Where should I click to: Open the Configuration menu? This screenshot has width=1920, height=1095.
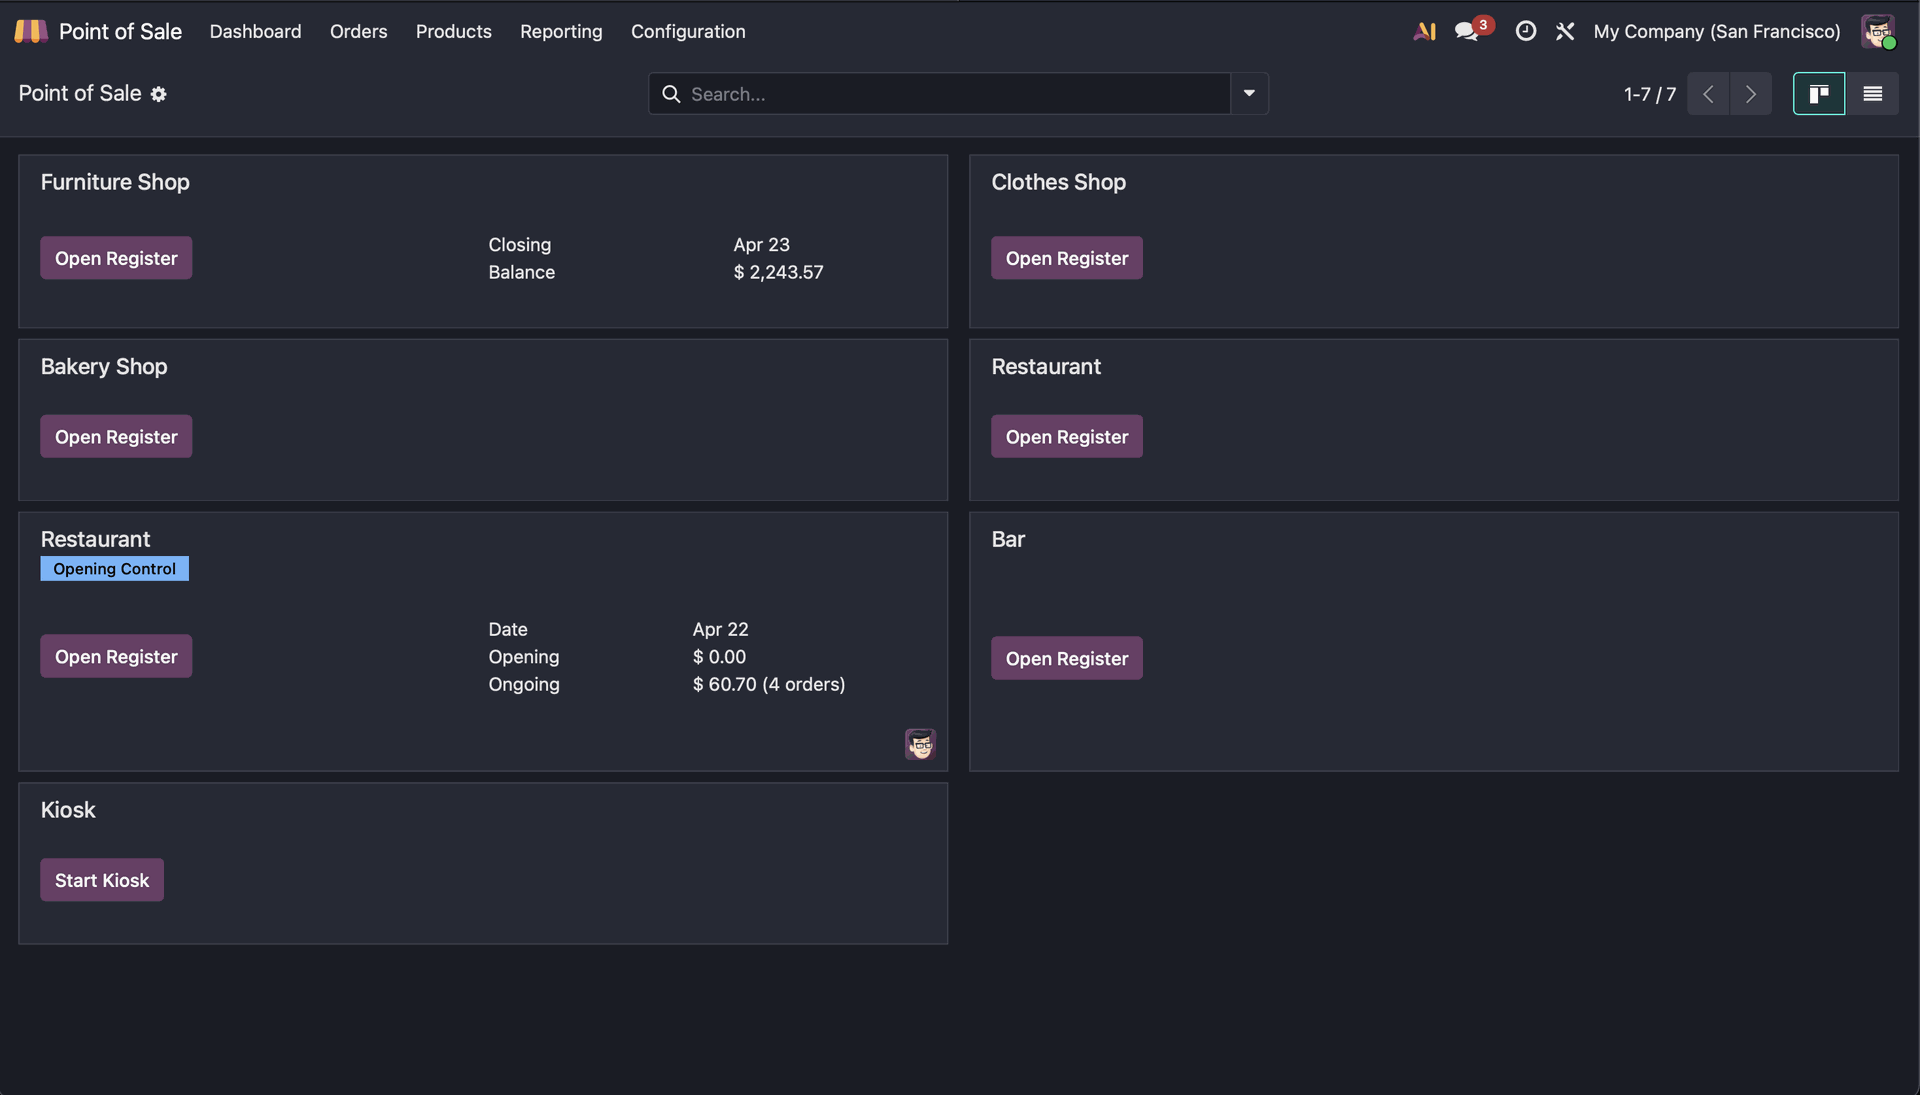click(x=688, y=31)
